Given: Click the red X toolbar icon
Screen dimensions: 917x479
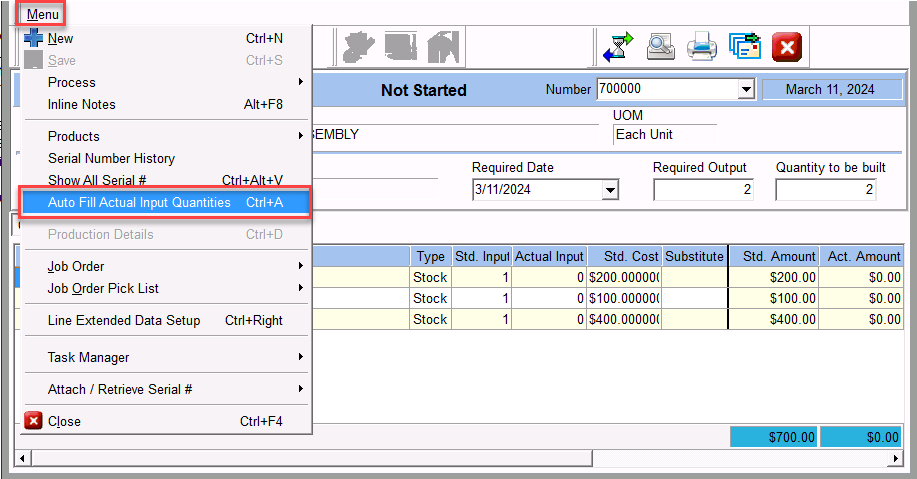Looking at the screenshot, I should (787, 46).
